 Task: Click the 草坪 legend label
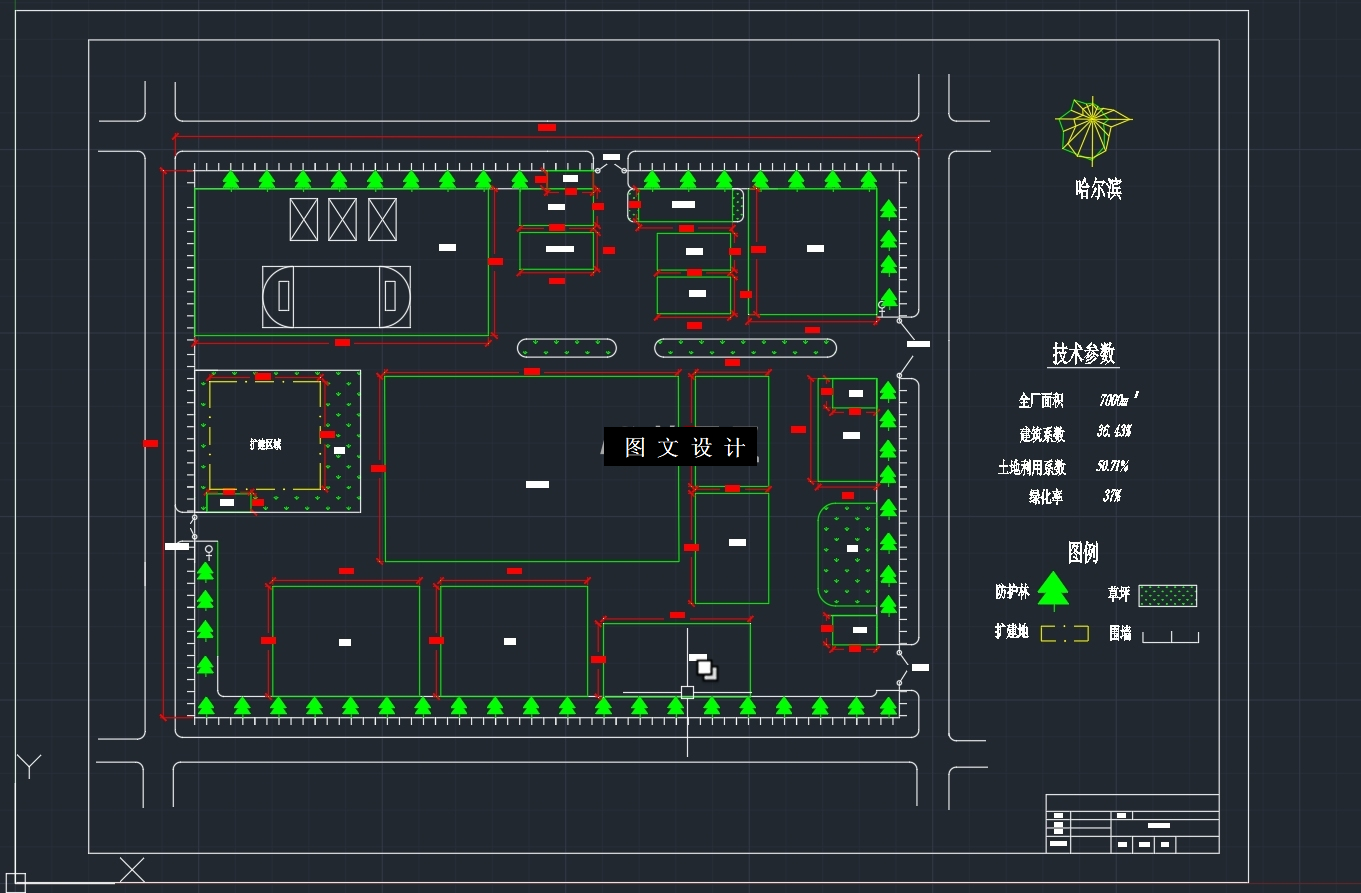pyautogui.click(x=1119, y=594)
